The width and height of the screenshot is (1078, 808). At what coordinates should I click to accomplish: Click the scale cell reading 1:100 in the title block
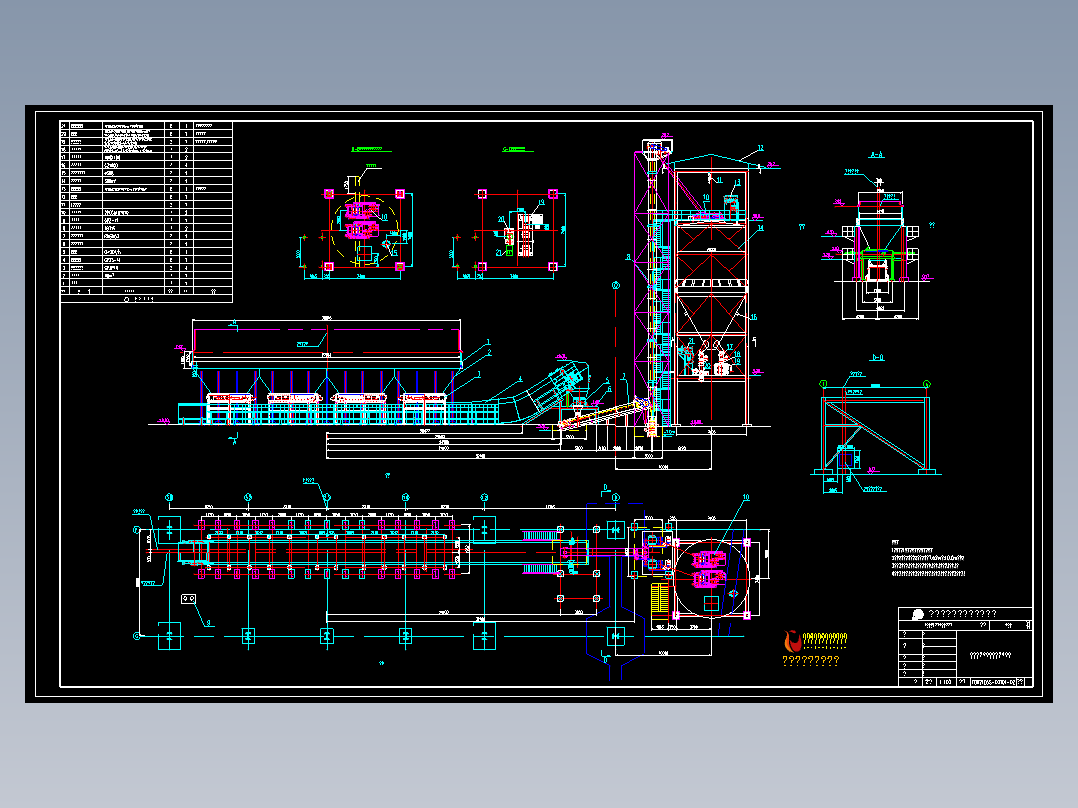[x=945, y=681]
